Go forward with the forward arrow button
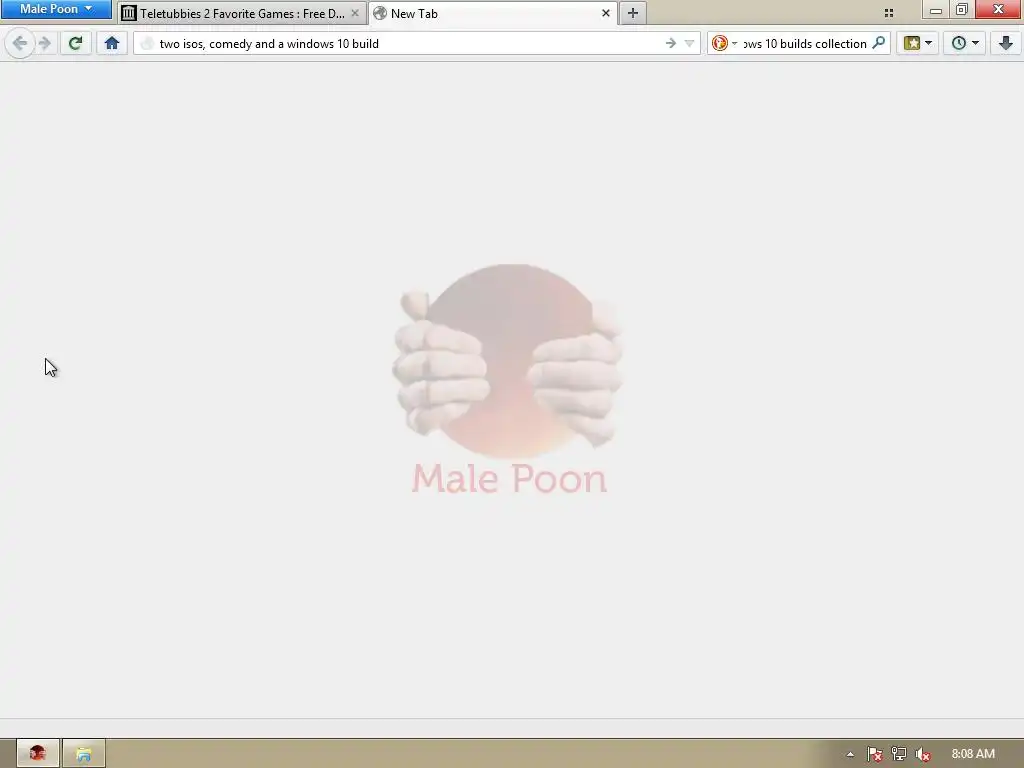 pyautogui.click(x=45, y=44)
